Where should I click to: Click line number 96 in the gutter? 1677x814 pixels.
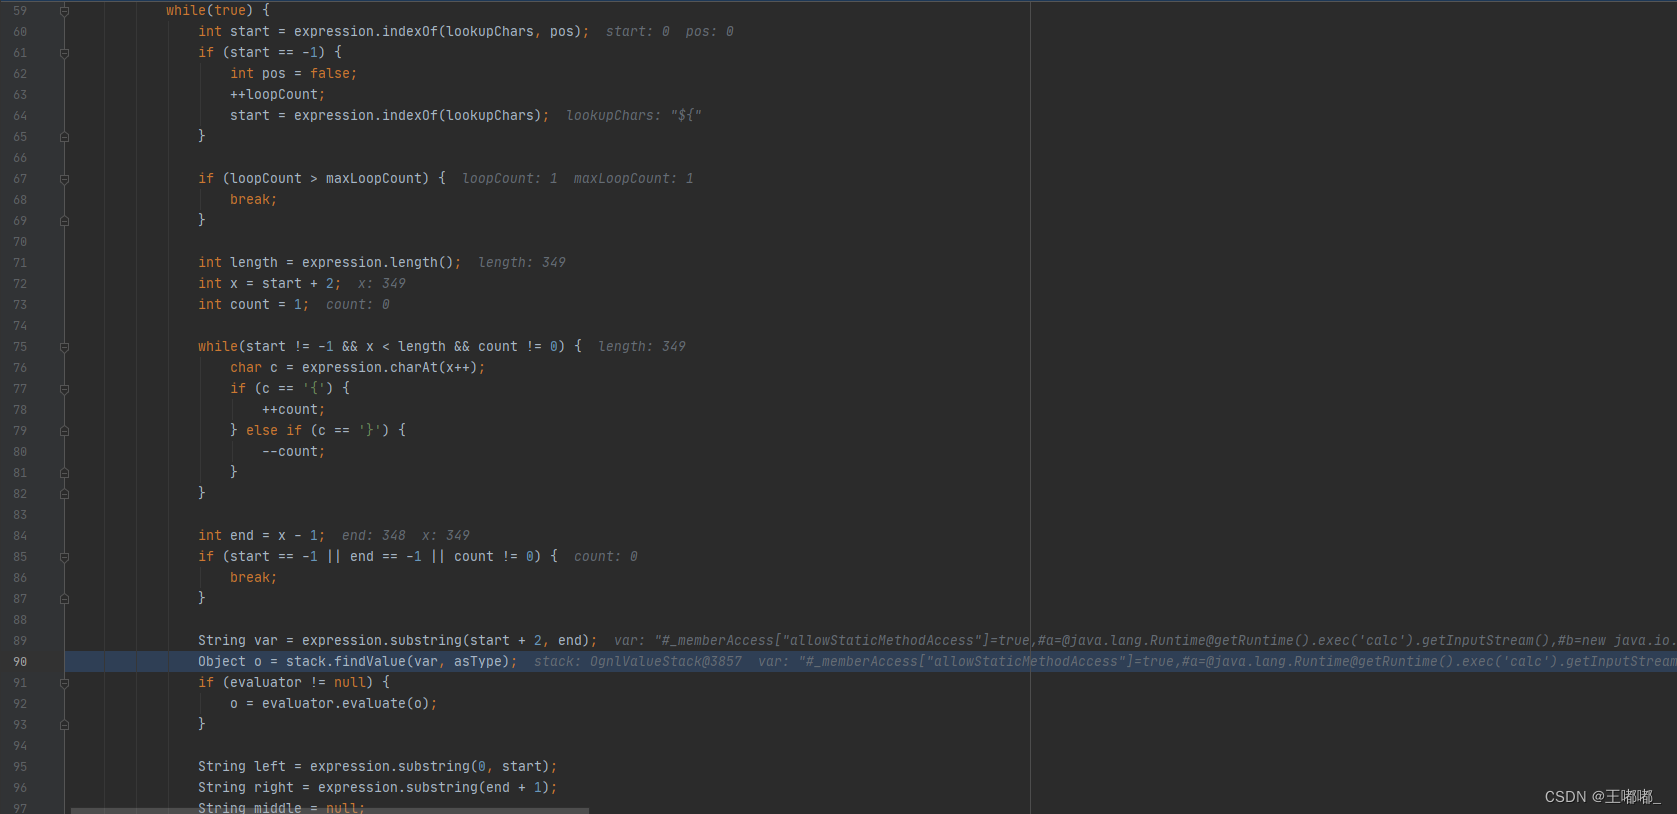tap(20, 788)
